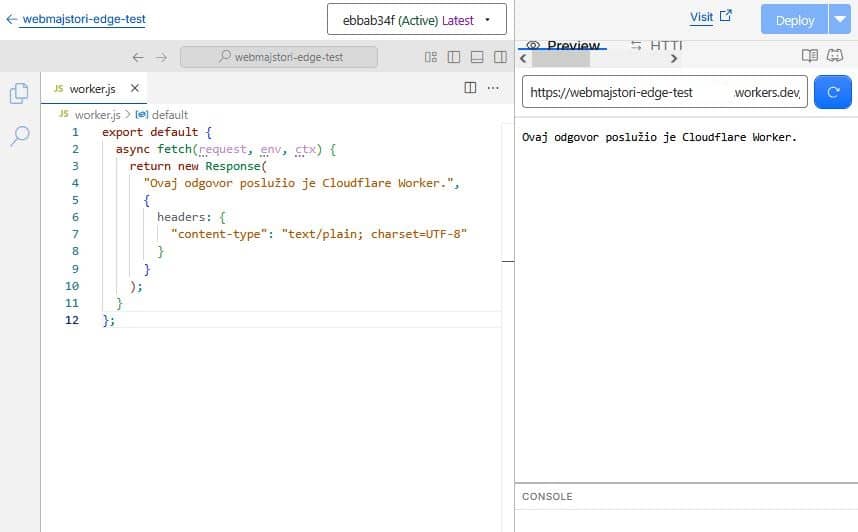Toggle the primary sidebar layout icon
The width and height of the screenshot is (858, 532).
pyautogui.click(x=454, y=57)
